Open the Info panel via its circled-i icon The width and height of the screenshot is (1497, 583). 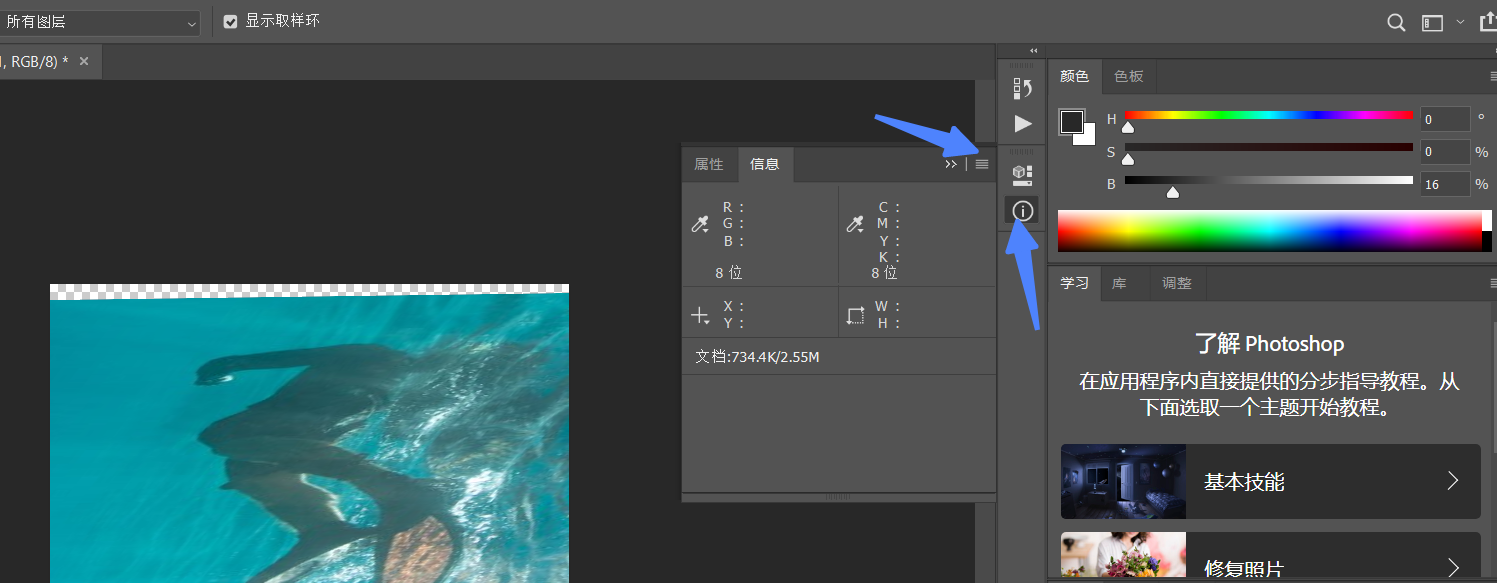point(1021,210)
